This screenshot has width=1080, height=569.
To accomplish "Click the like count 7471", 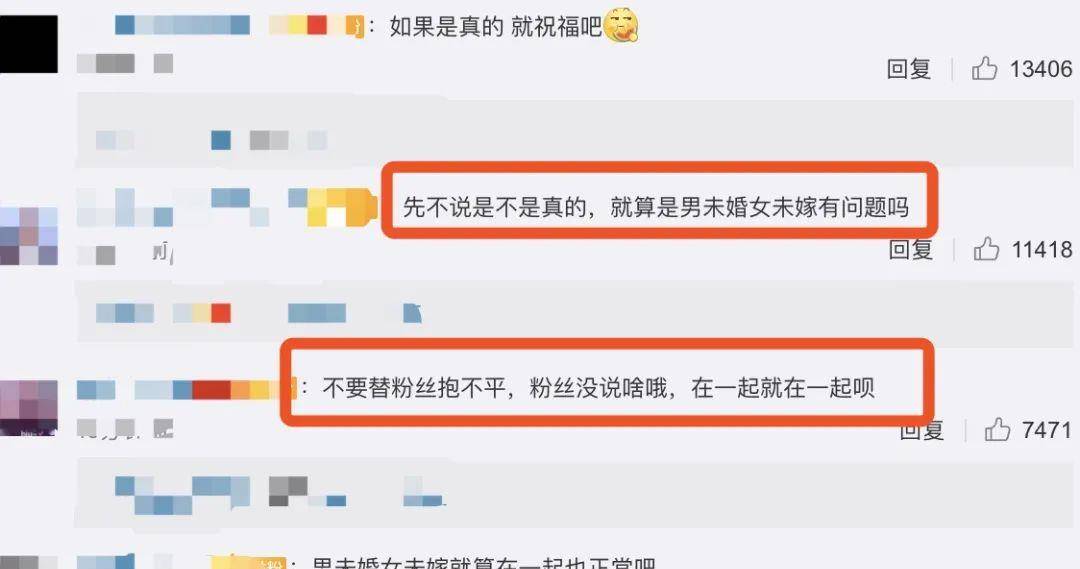I will 1047,430.
